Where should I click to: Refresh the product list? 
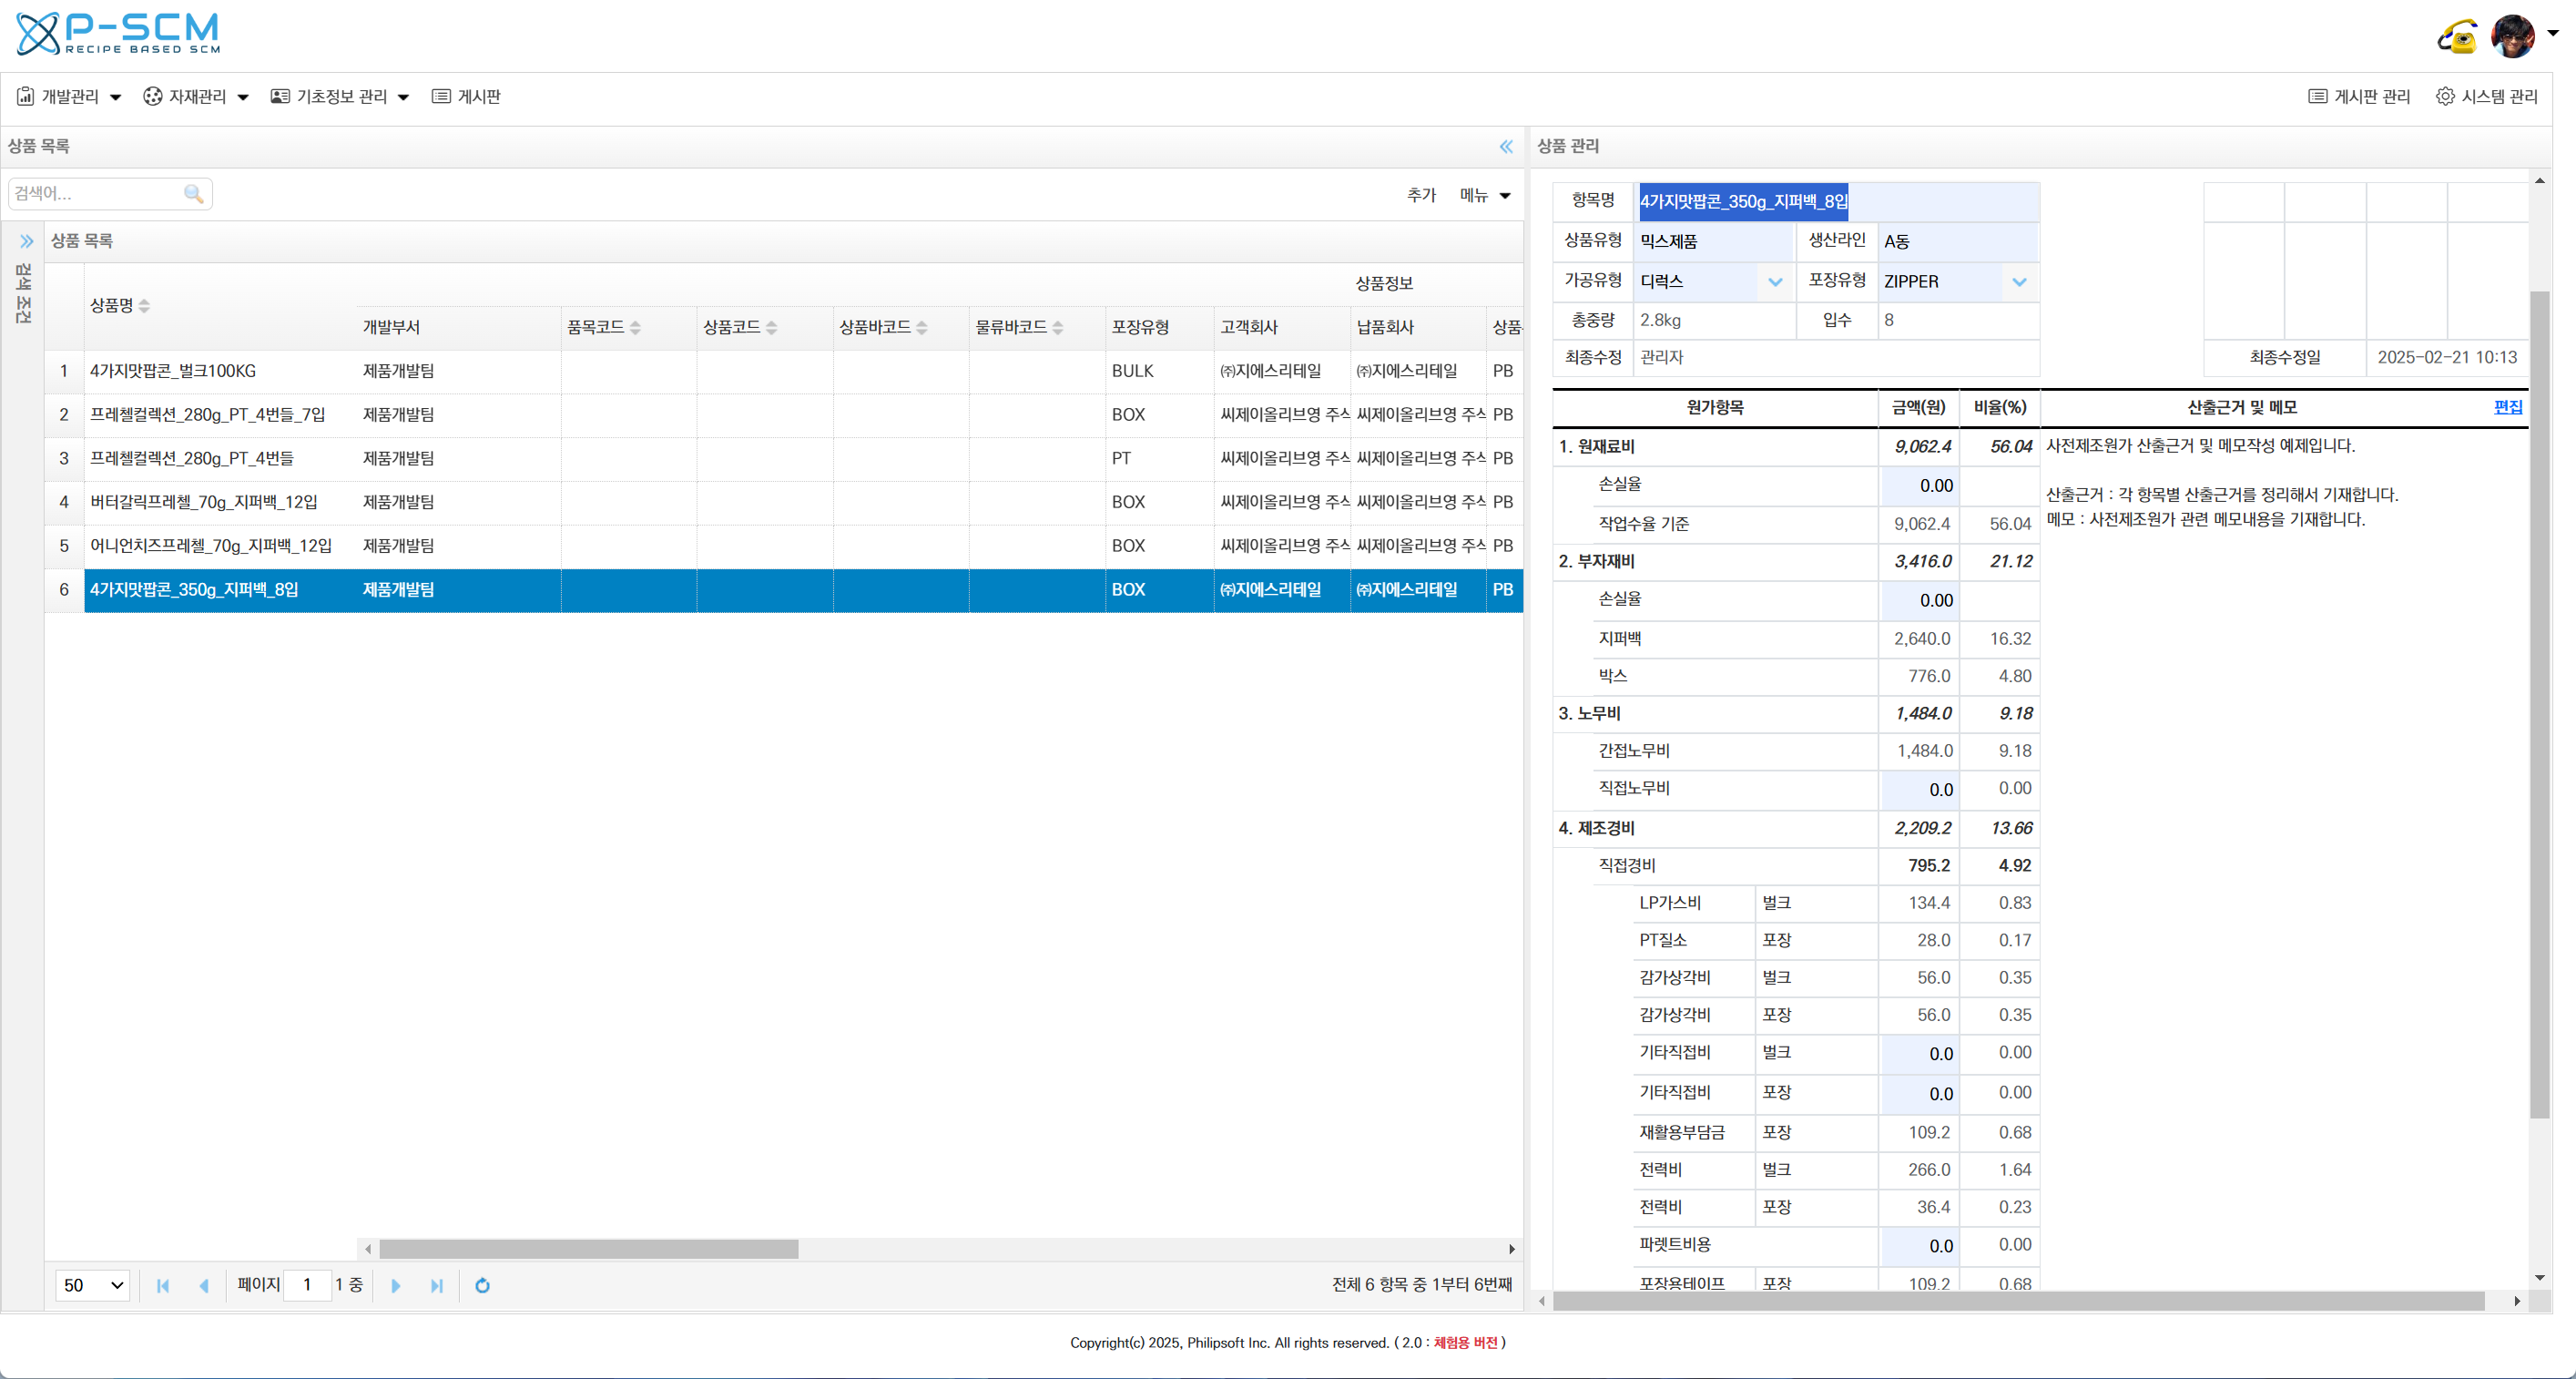(x=482, y=1286)
